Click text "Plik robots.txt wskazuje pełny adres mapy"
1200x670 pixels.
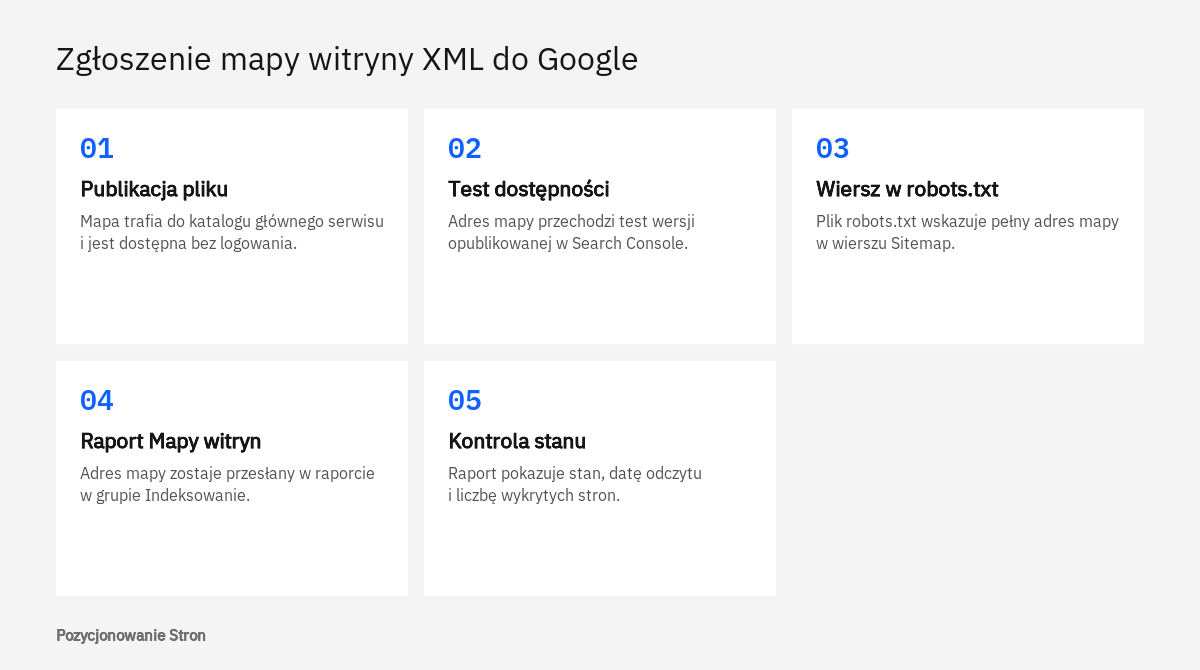point(967,221)
